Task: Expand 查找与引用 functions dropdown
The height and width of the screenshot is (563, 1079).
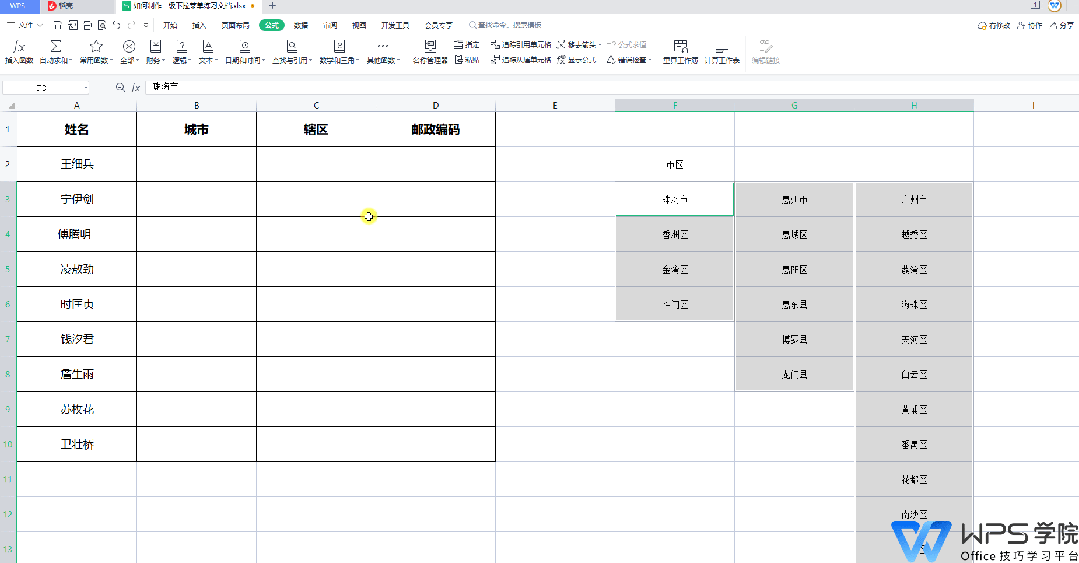Action: tap(292, 51)
